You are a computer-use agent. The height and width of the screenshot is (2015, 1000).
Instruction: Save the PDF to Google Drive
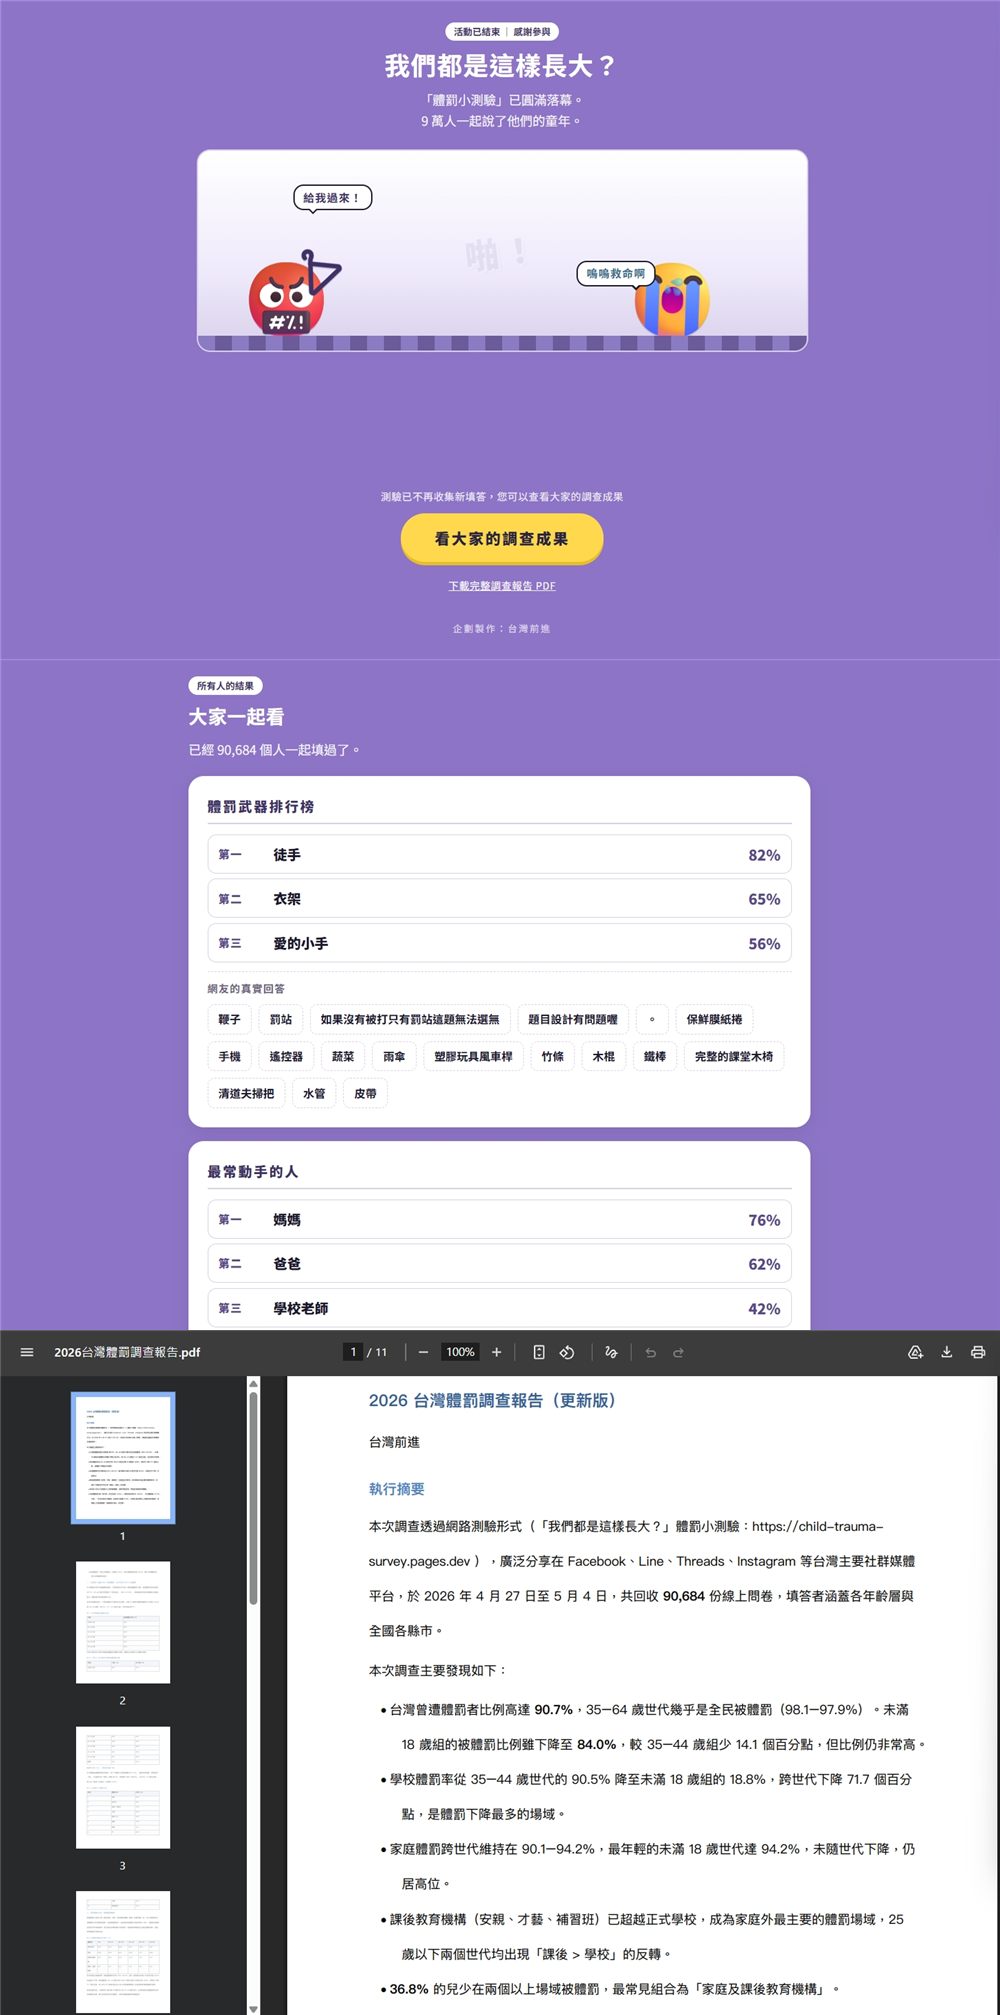click(915, 1352)
